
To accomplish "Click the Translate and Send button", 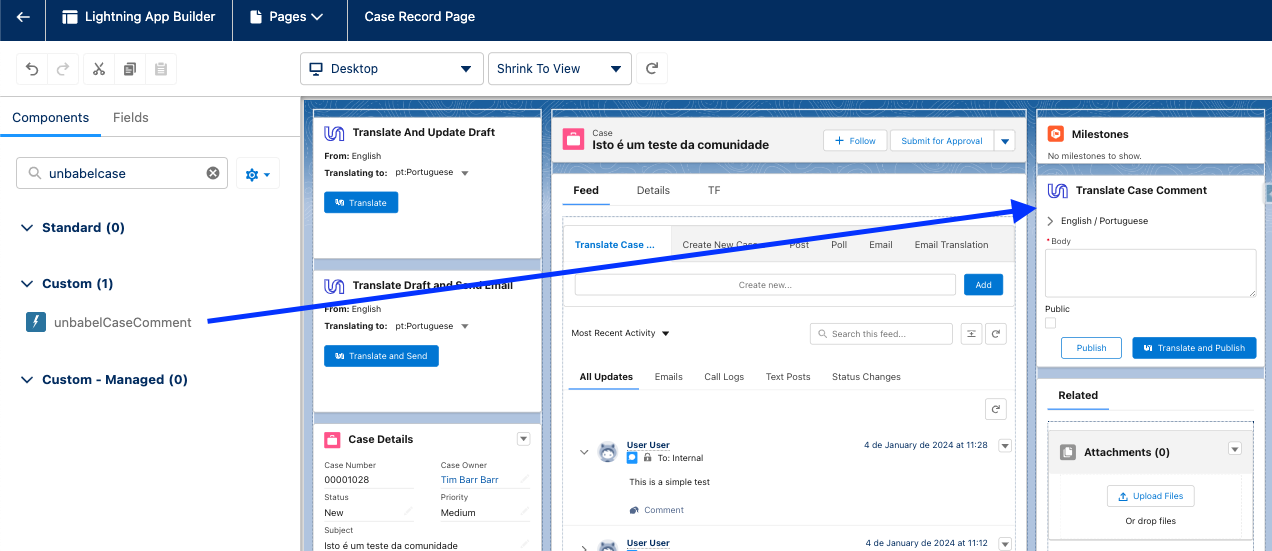I will pyautogui.click(x=381, y=356).
